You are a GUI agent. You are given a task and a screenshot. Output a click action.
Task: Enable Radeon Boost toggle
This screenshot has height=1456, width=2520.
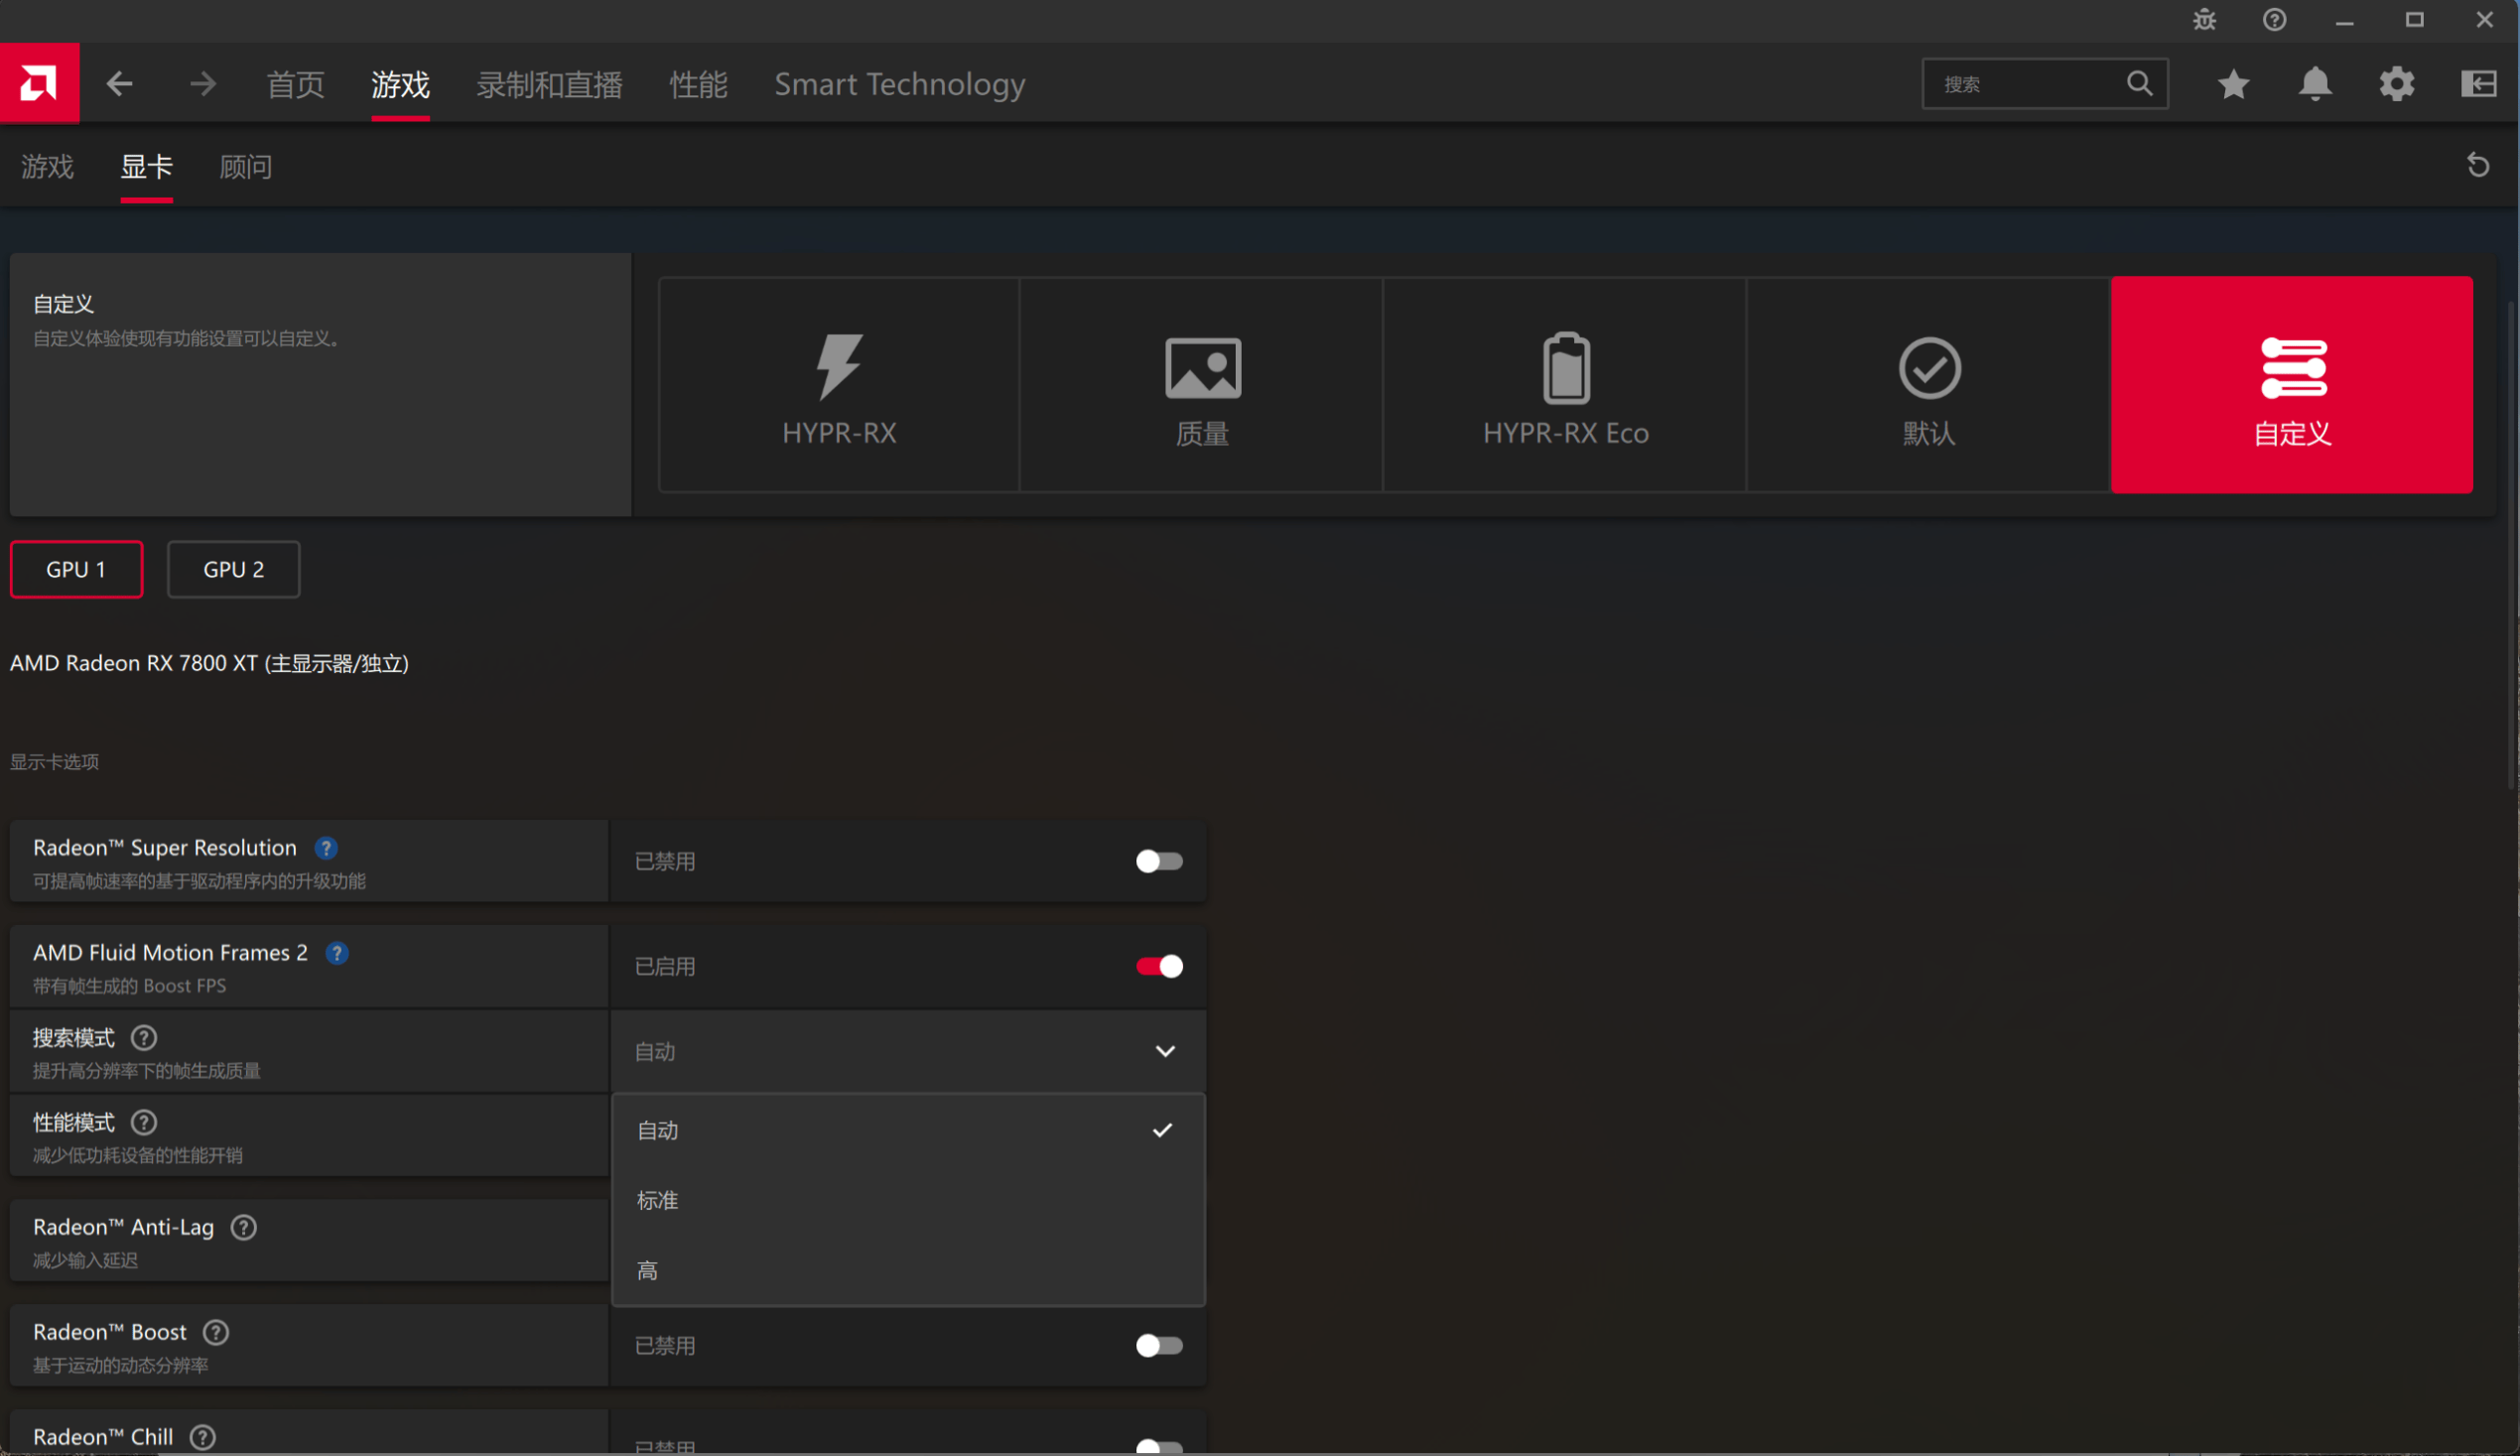click(x=1159, y=1347)
